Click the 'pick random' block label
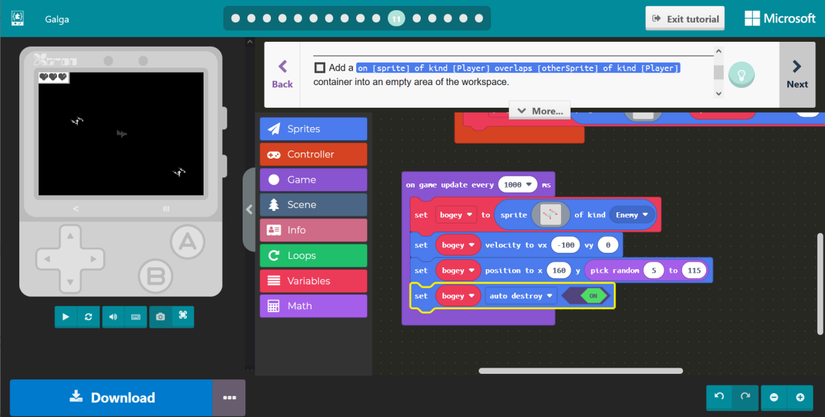This screenshot has height=417, width=825. coord(615,270)
